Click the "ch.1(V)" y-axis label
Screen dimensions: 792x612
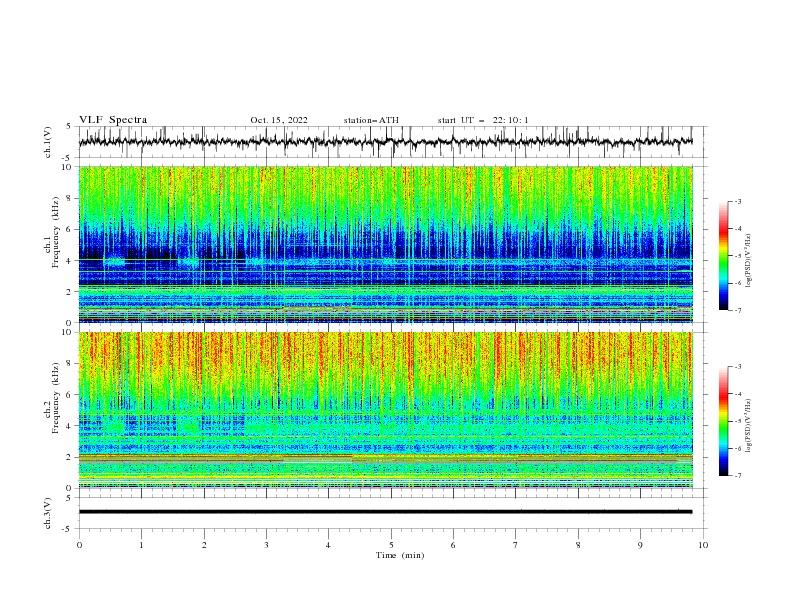(x=48, y=142)
